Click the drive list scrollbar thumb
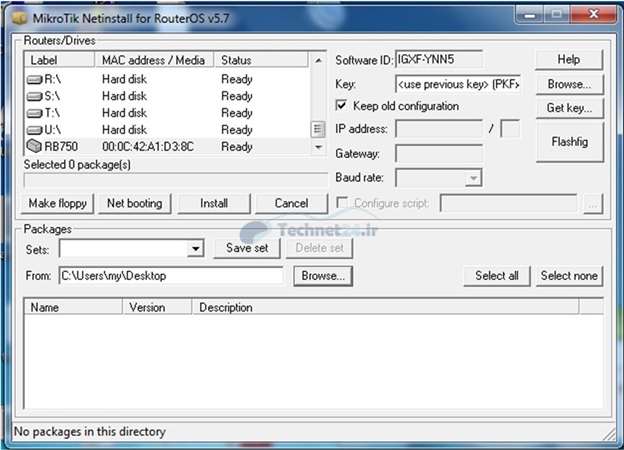The height and width of the screenshot is (450, 624). (x=318, y=129)
